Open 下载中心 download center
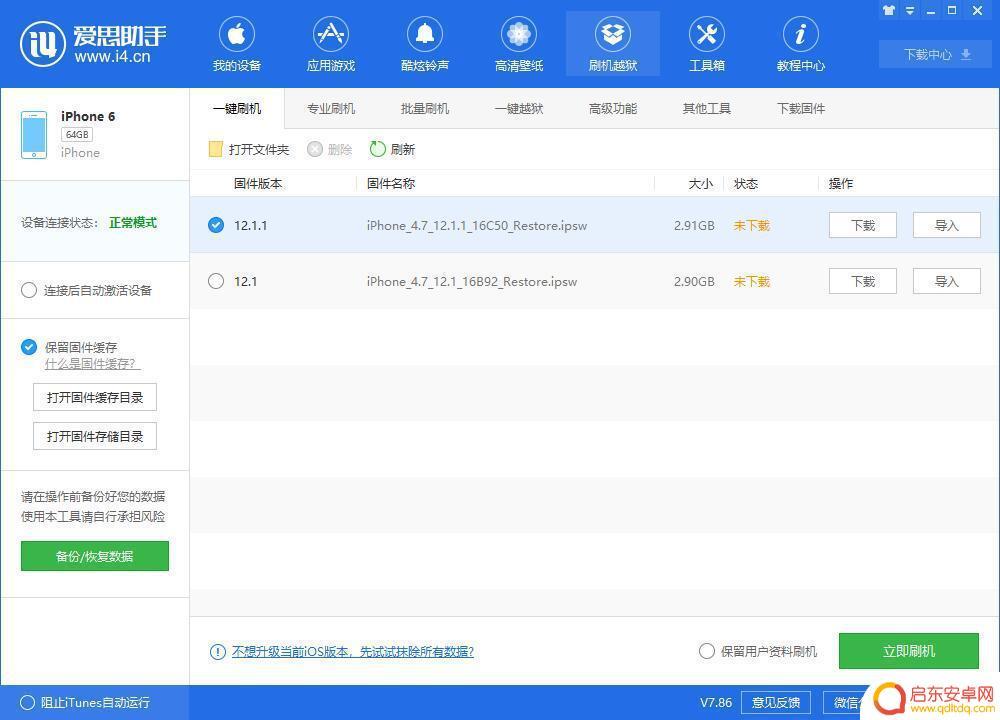The width and height of the screenshot is (1000, 720). point(936,55)
